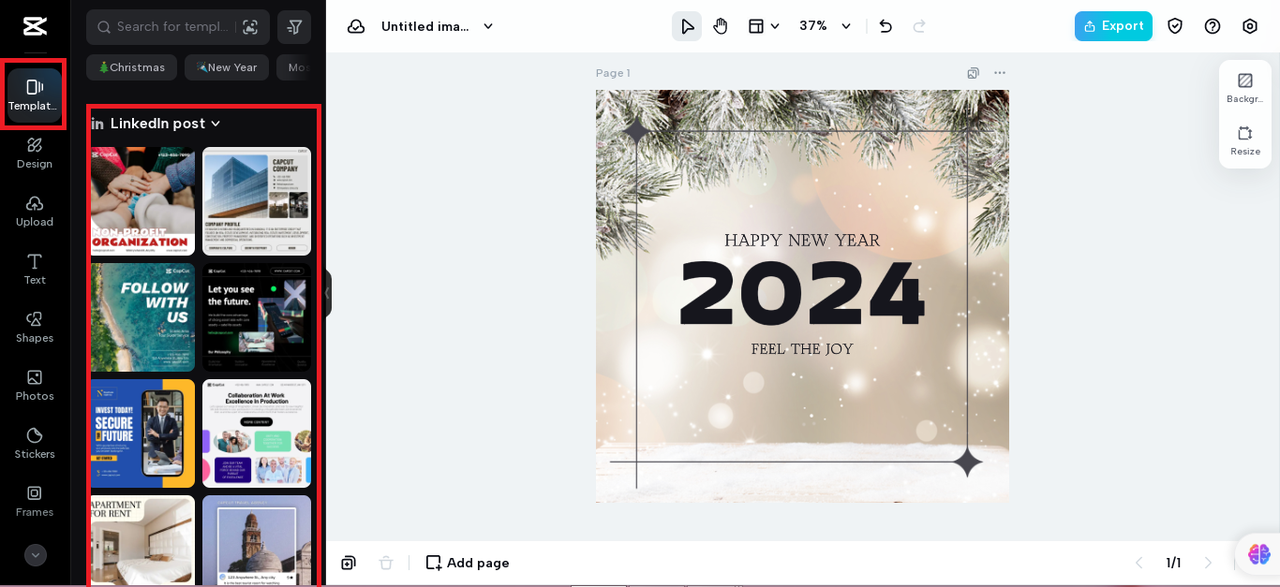Expand the project name dropdown arrow
Viewport: 1280px width, 587px height.
[x=488, y=26]
